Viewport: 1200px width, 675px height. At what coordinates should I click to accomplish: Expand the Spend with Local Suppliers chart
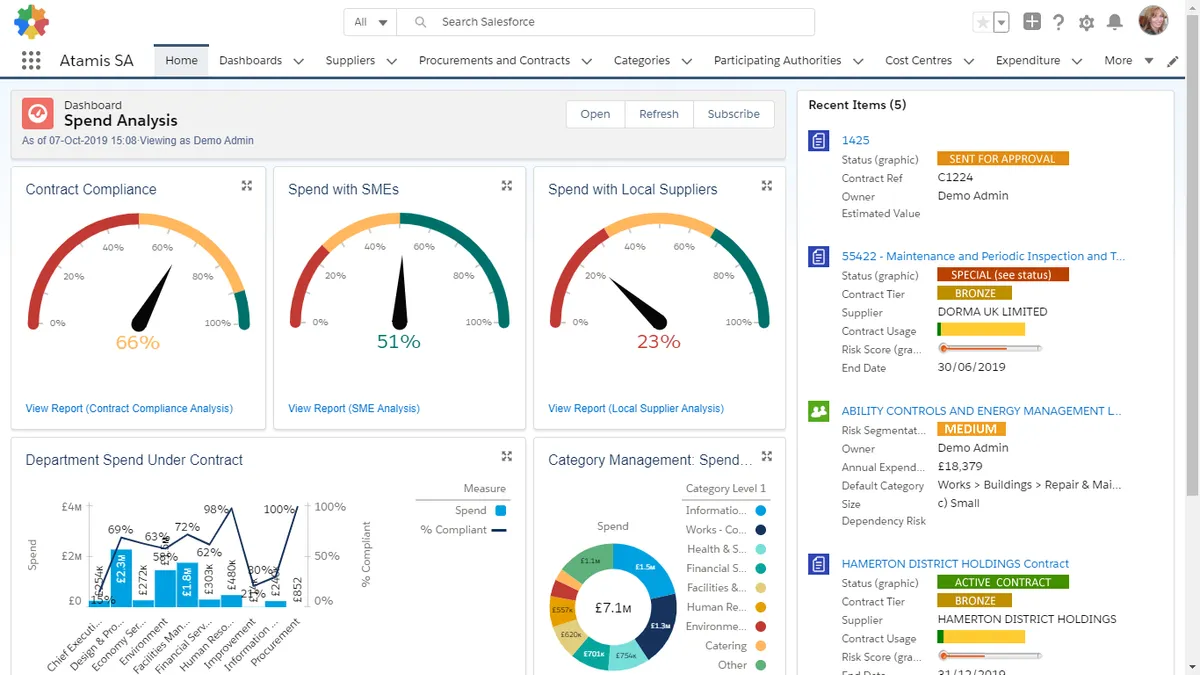pos(767,186)
